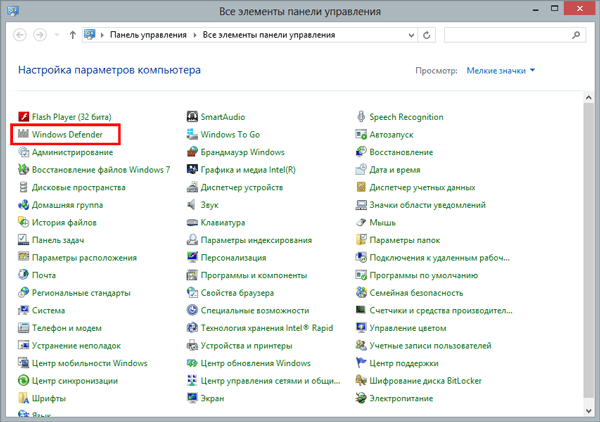Open the SmartAudio icon
600x422 pixels.
[x=192, y=116]
